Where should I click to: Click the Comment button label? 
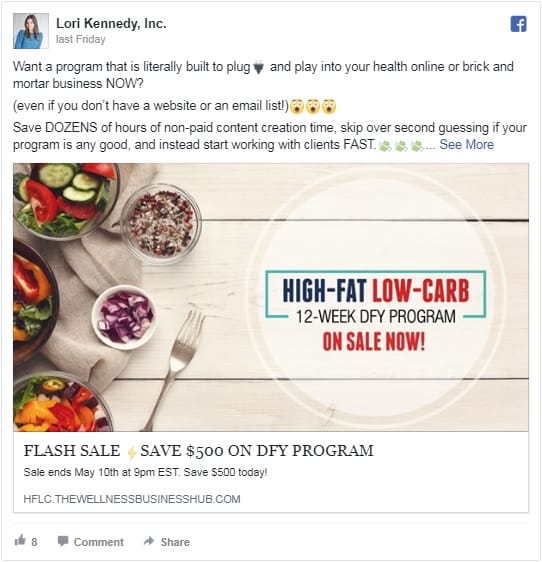(99, 542)
